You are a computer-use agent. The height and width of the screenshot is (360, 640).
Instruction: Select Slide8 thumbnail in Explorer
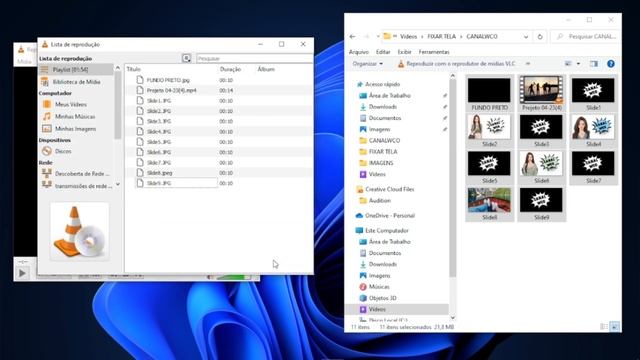489,204
